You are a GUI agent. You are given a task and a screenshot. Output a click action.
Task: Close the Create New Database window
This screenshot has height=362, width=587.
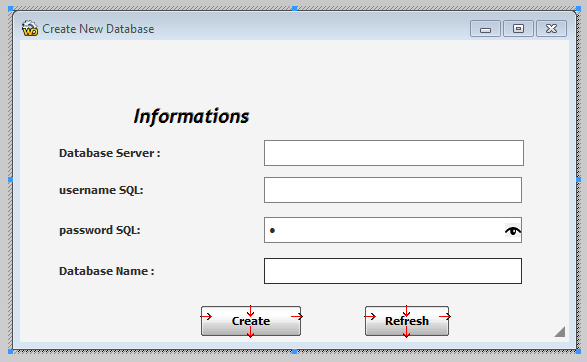pos(551,29)
